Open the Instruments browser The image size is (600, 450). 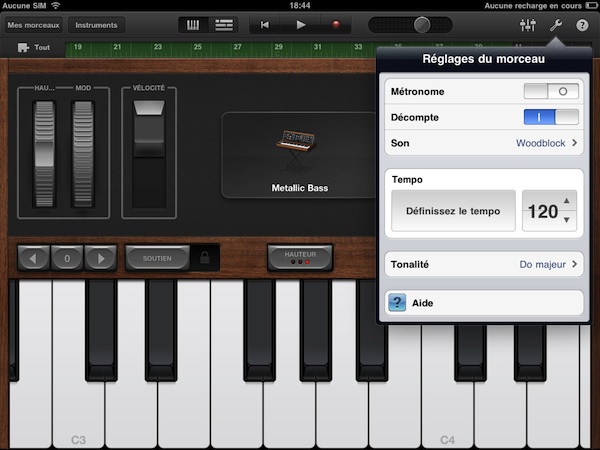click(x=96, y=25)
